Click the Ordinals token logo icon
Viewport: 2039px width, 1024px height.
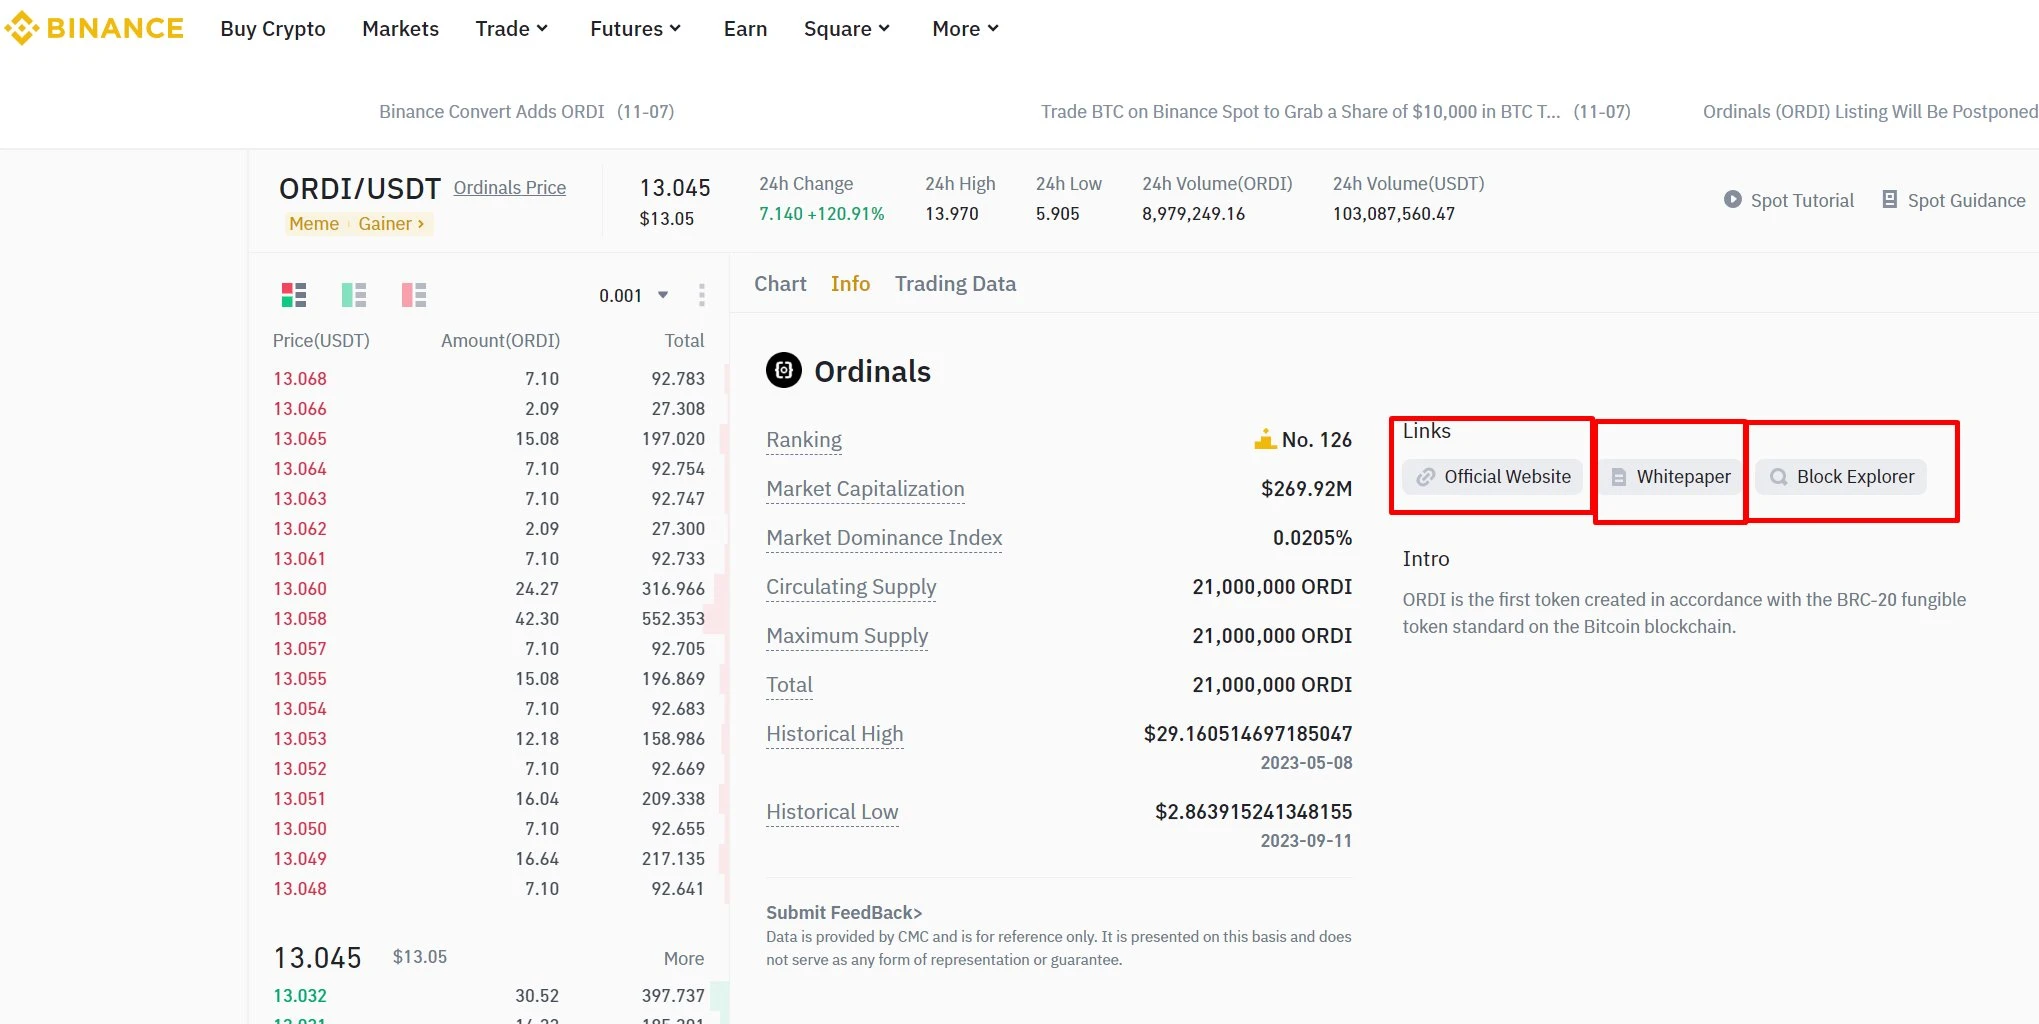[x=783, y=370]
